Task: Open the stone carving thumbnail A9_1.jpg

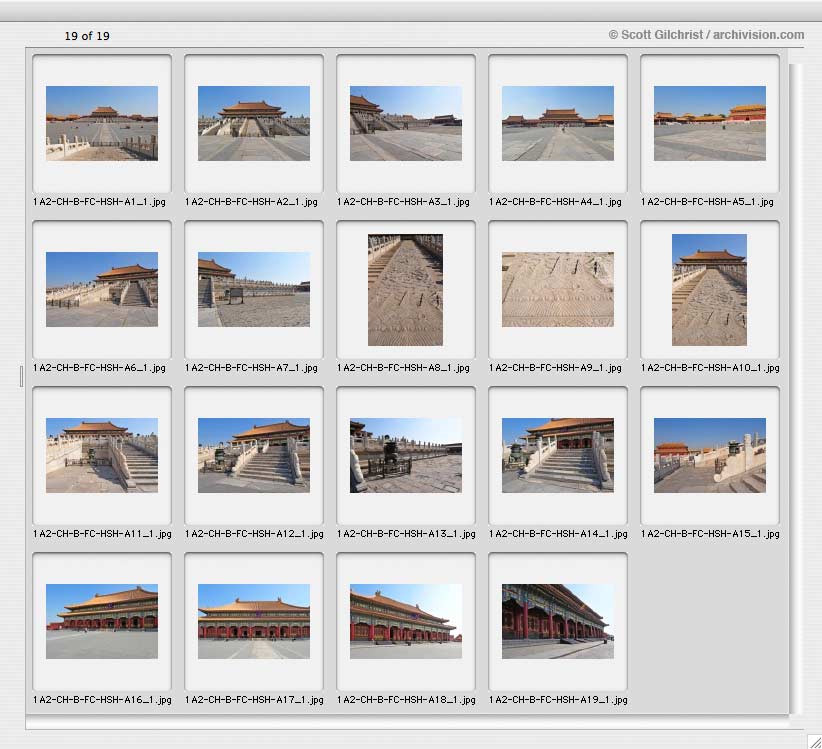Action: click(558, 289)
